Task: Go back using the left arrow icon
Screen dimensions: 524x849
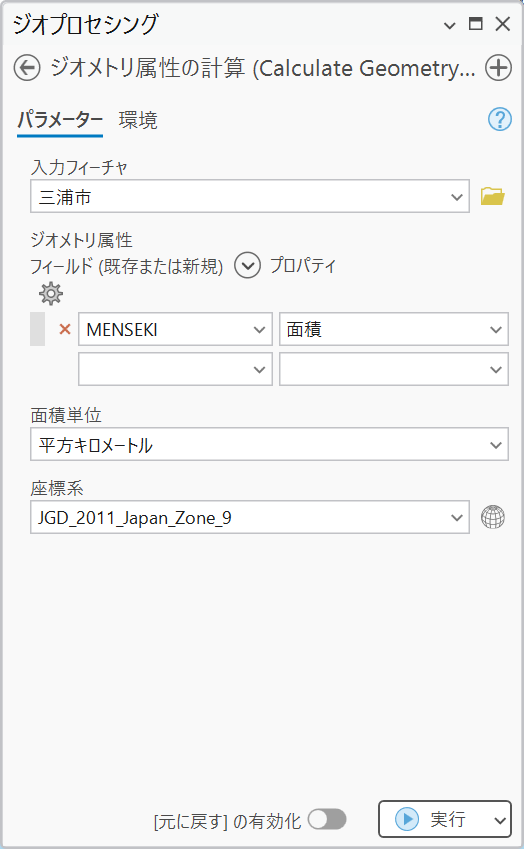Action: 27,68
